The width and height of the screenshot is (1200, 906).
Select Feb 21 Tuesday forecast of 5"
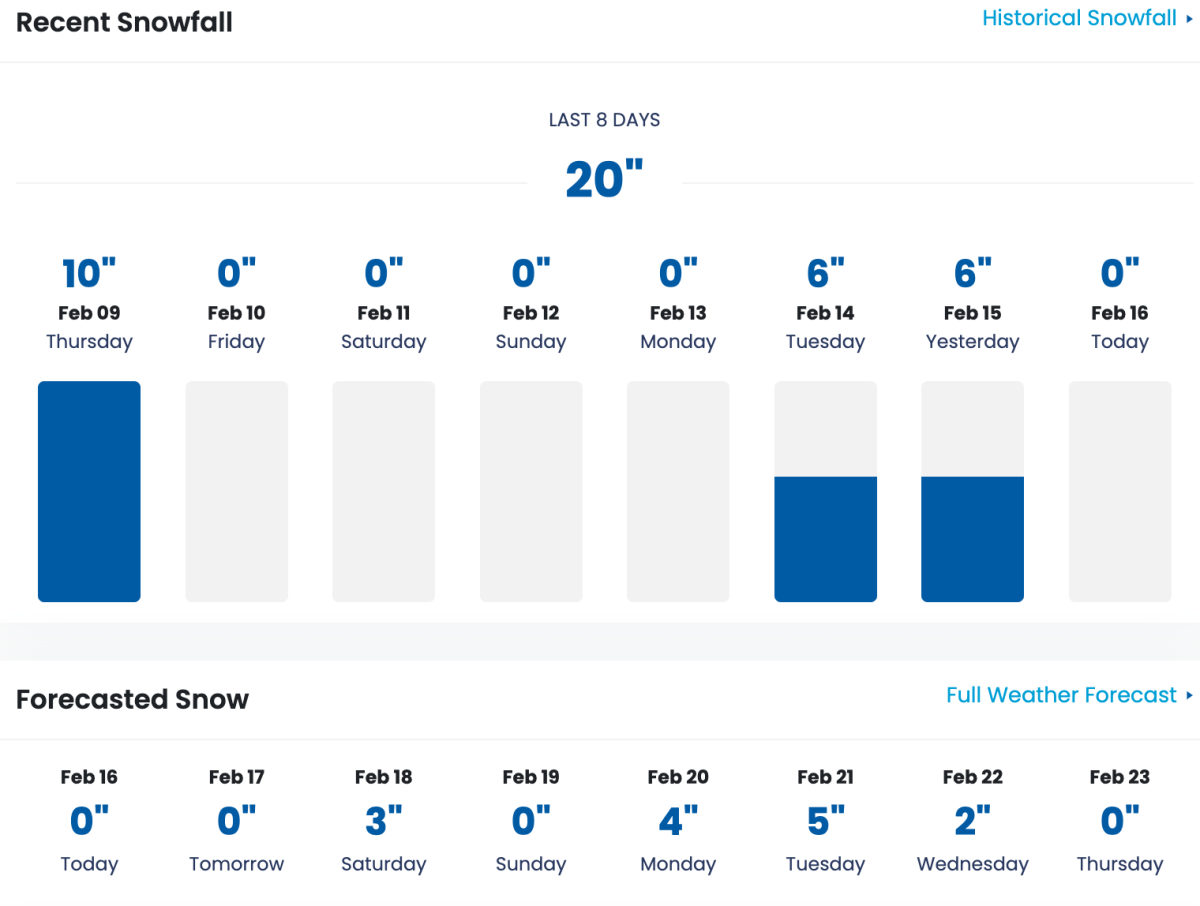click(x=825, y=821)
